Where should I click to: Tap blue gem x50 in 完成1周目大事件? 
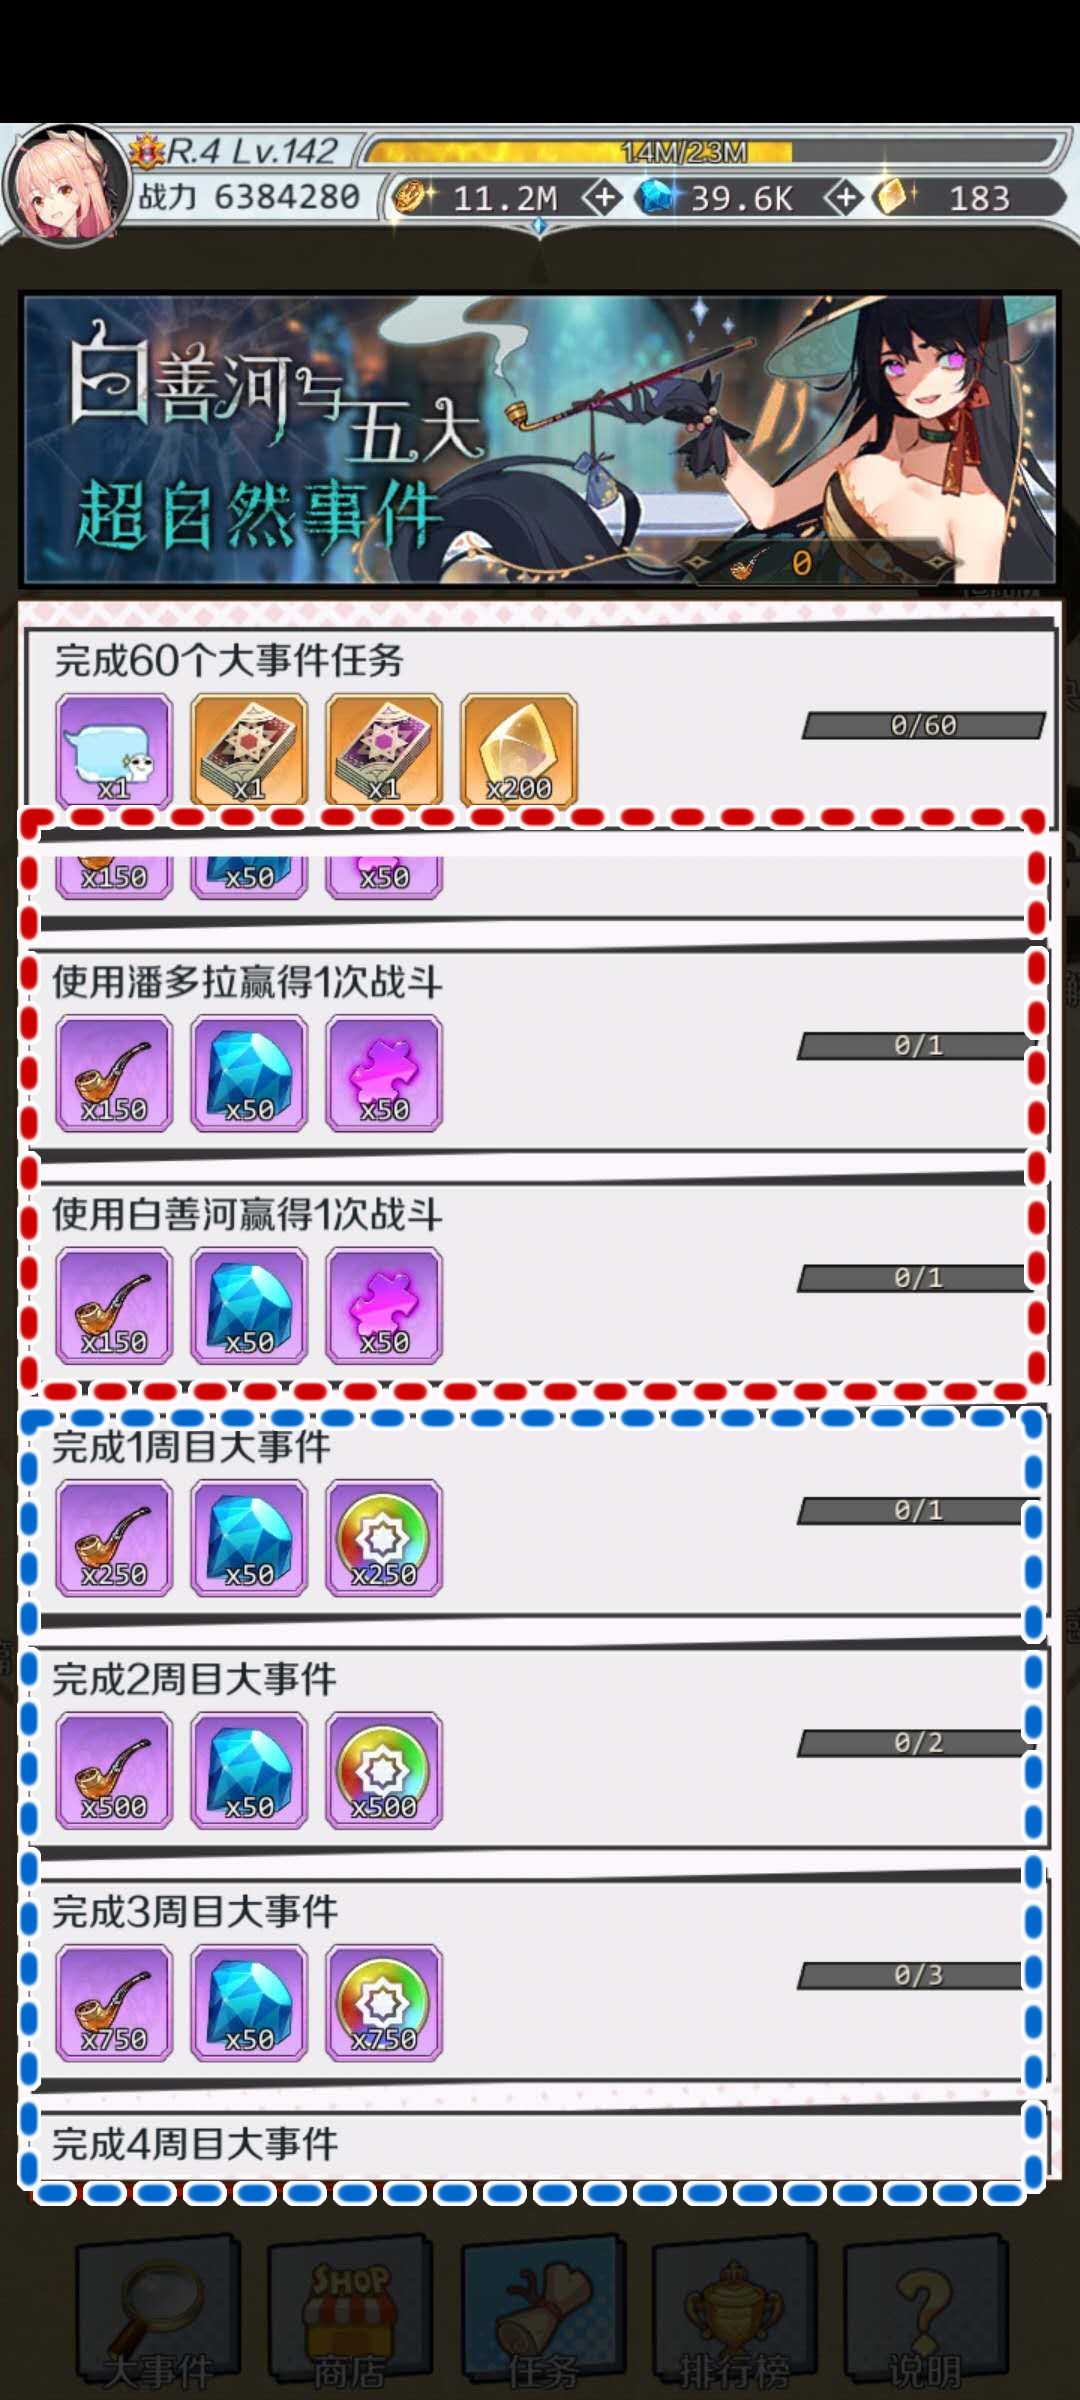pos(249,1538)
